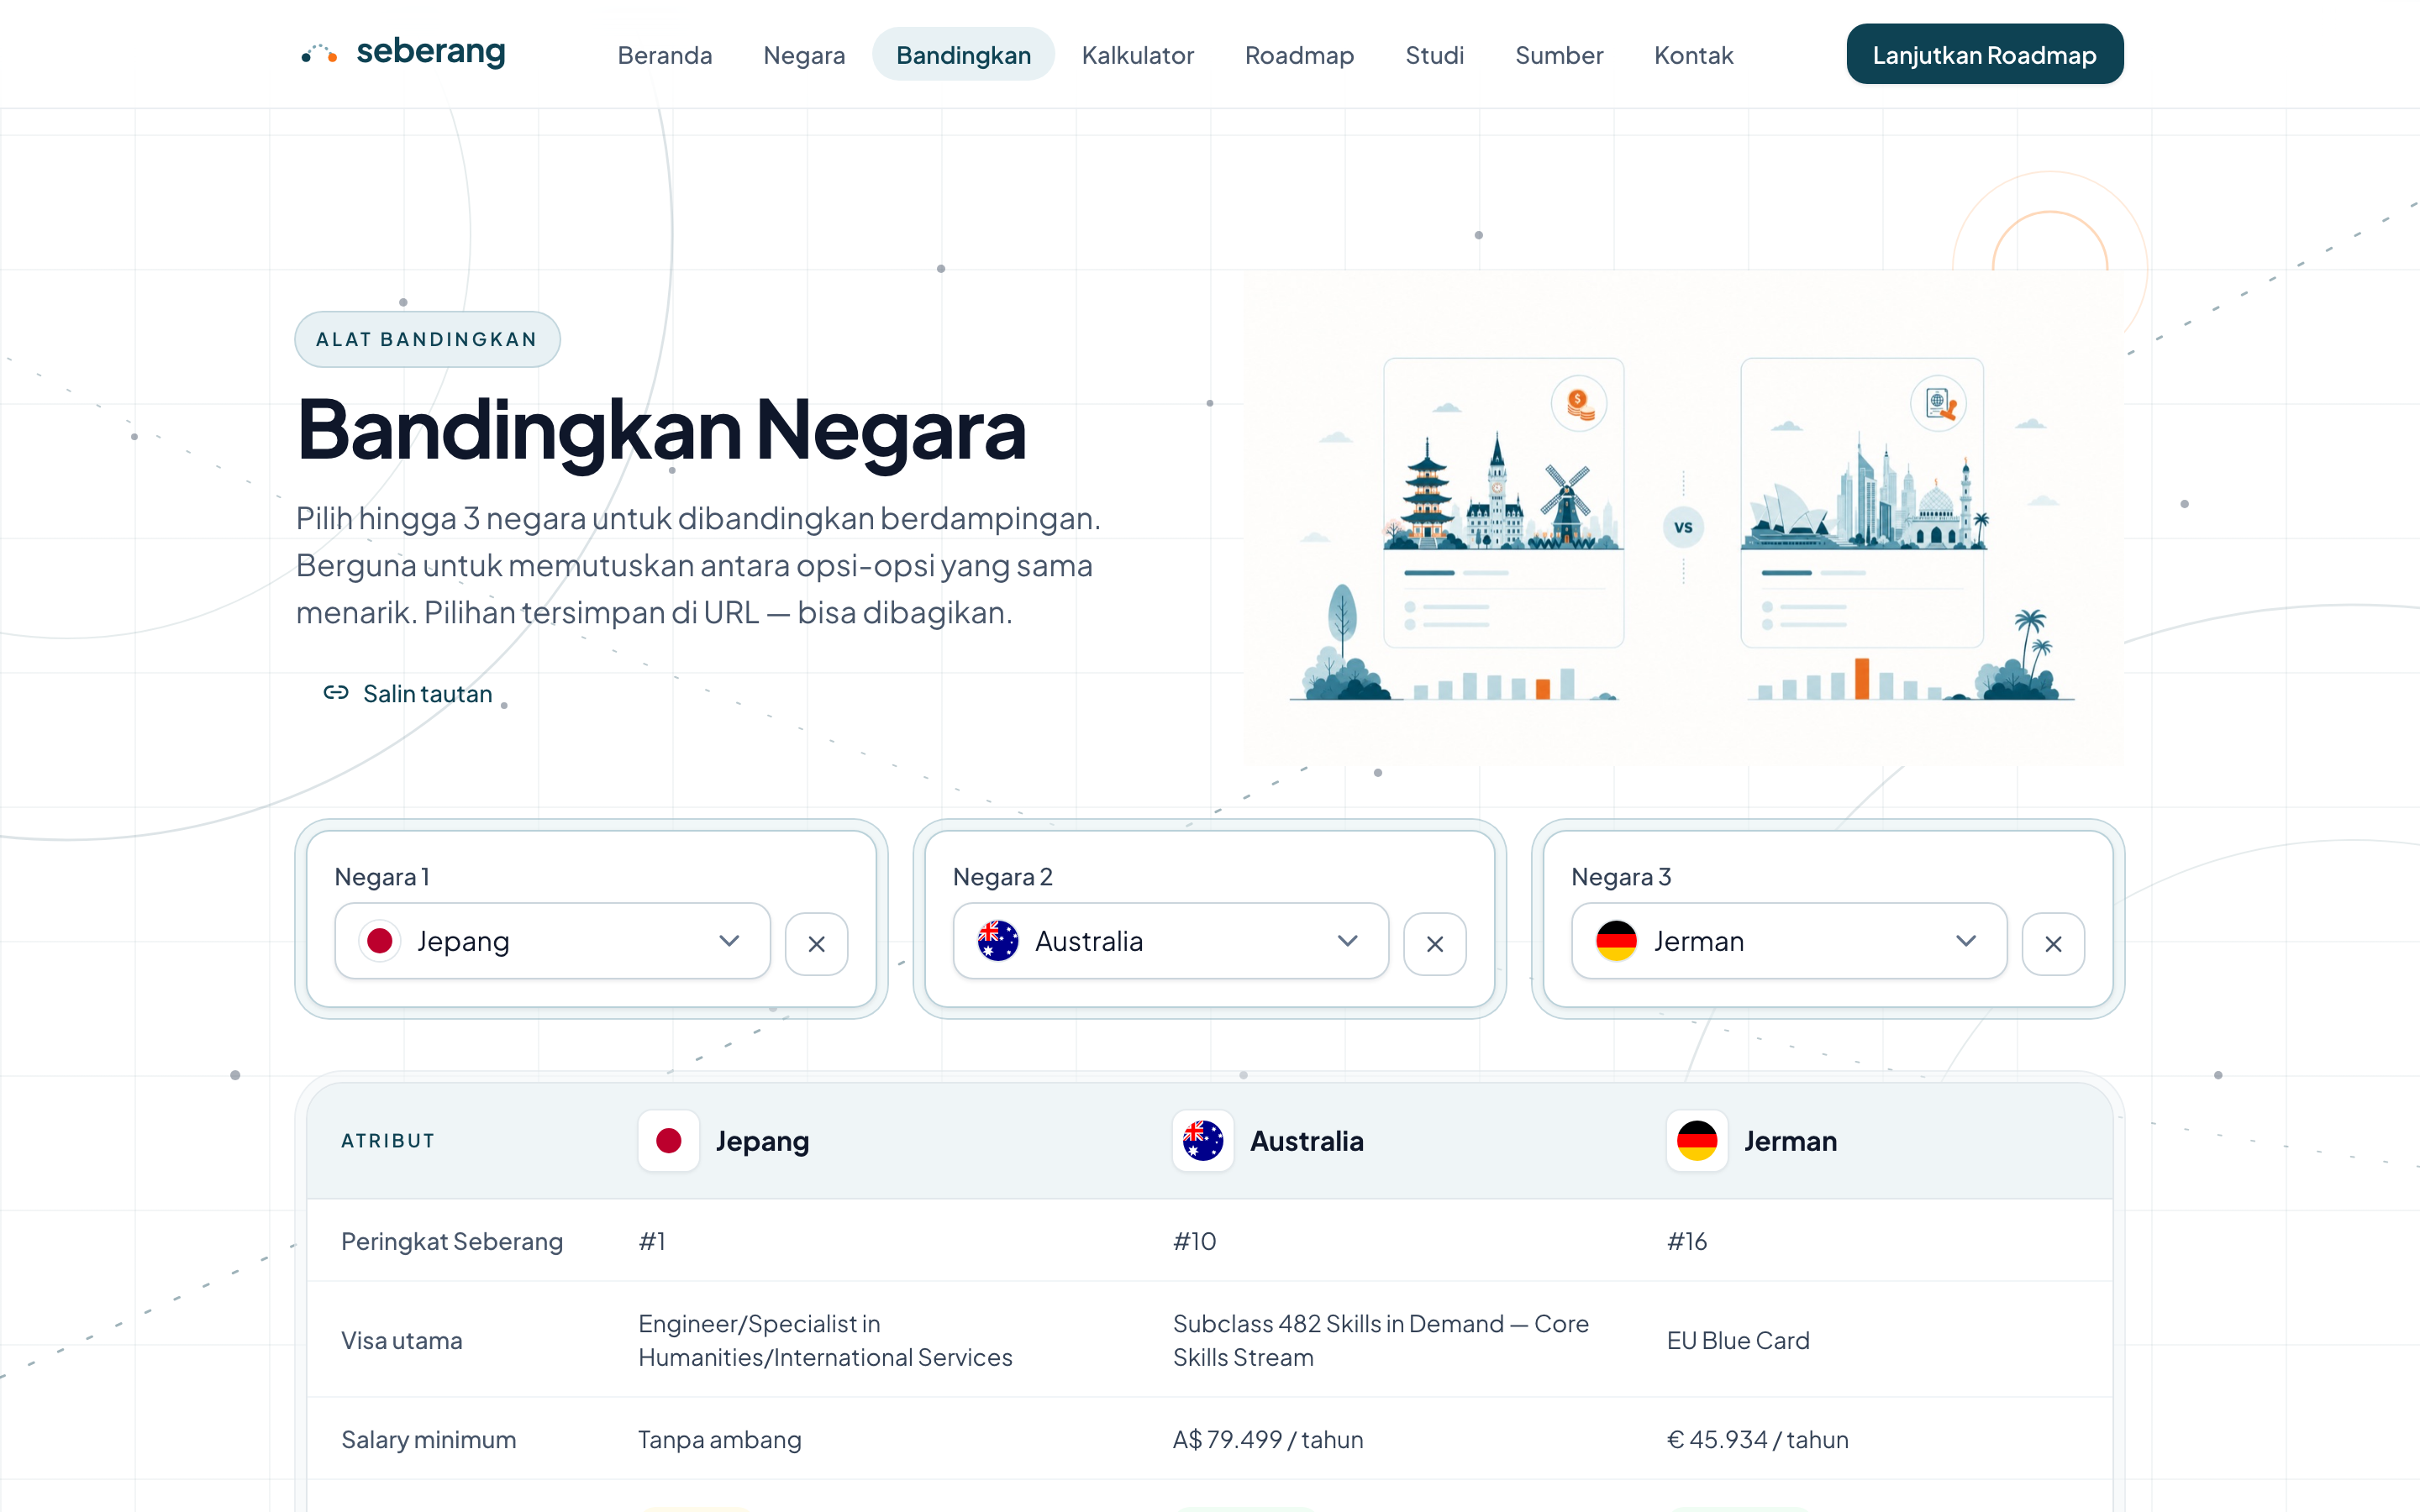Click the VS badge in the illustration

coord(1683,527)
